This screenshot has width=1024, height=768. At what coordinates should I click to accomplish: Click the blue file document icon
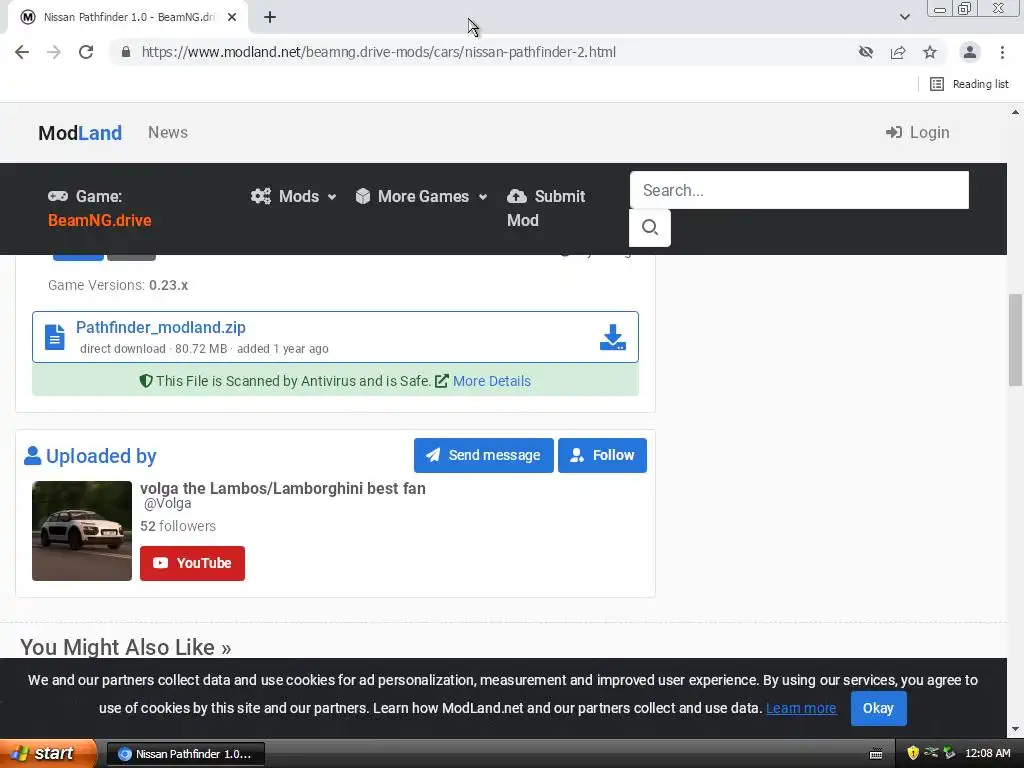[55, 337]
